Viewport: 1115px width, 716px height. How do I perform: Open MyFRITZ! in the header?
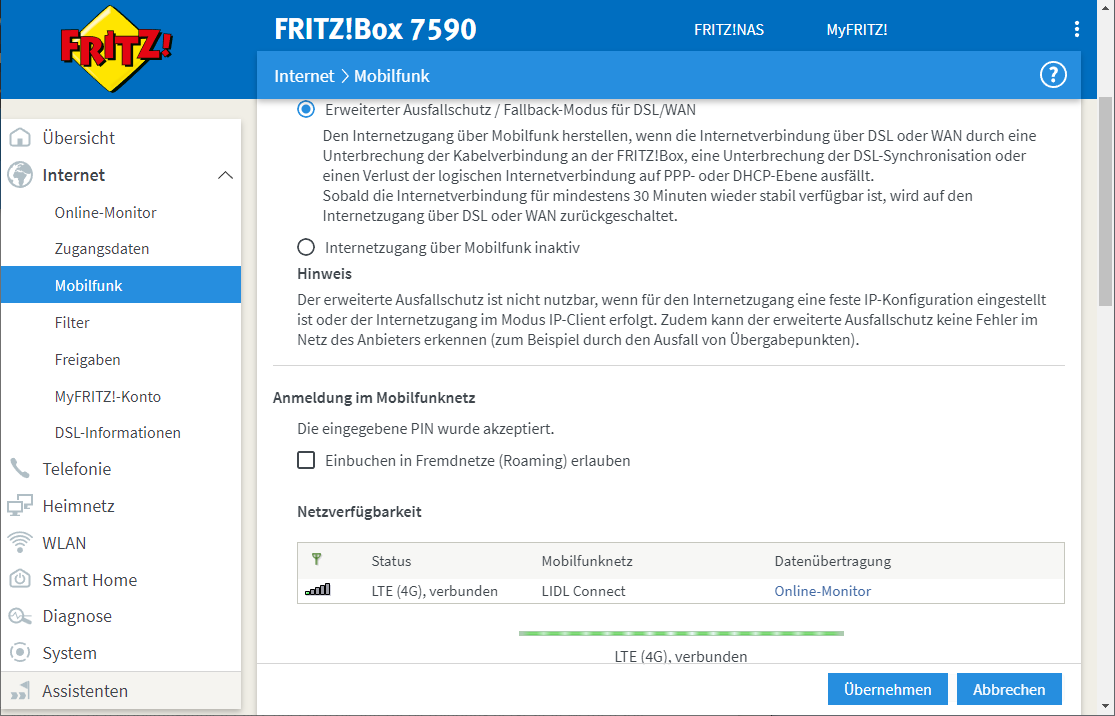pos(856,30)
